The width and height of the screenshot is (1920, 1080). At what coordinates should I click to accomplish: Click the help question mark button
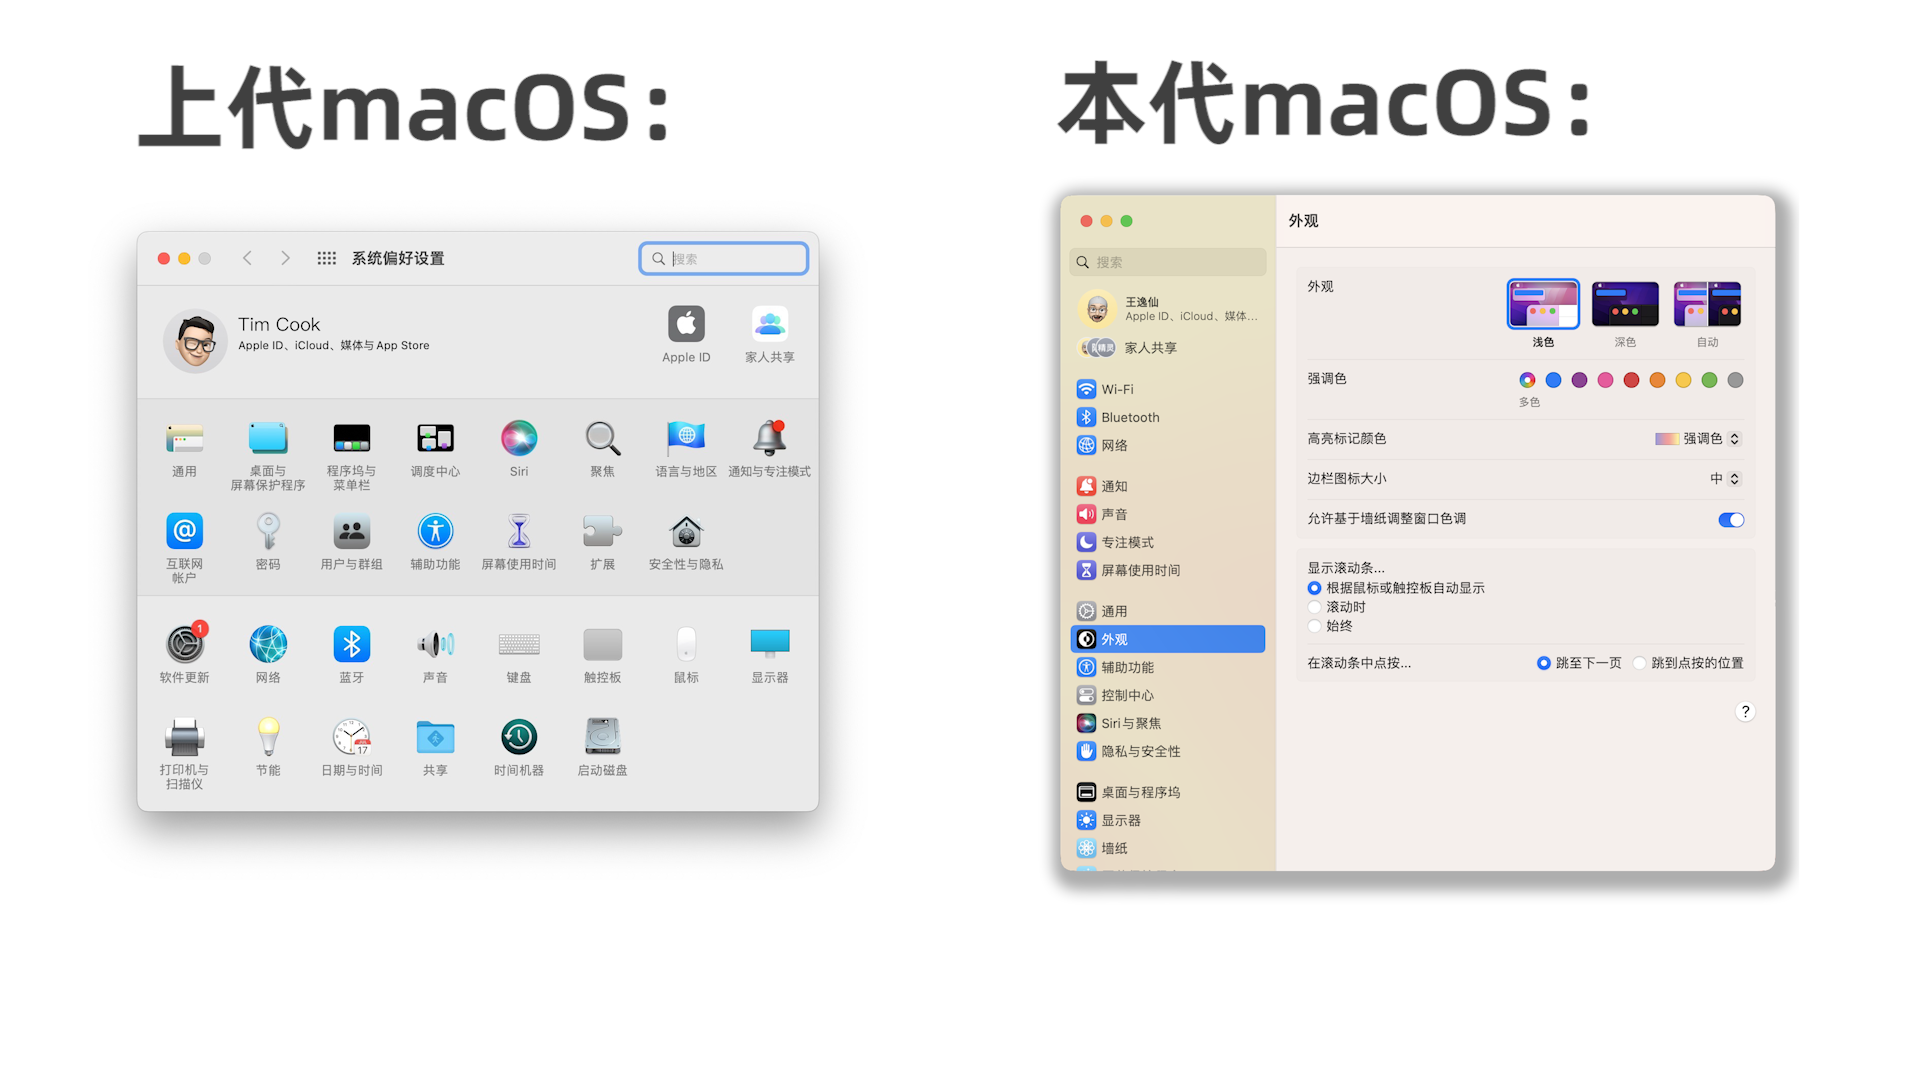coord(1745,712)
